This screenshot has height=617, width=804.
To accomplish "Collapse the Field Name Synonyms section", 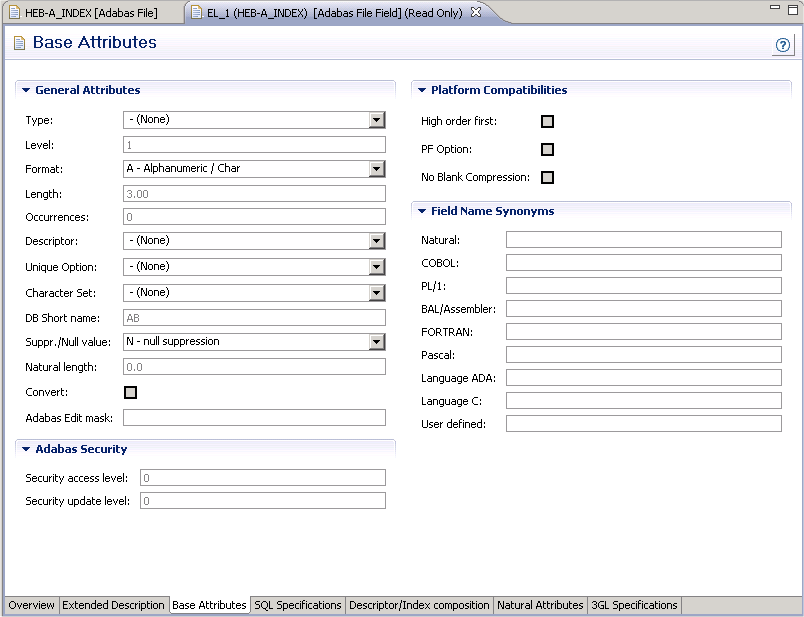I will [422, 212].
